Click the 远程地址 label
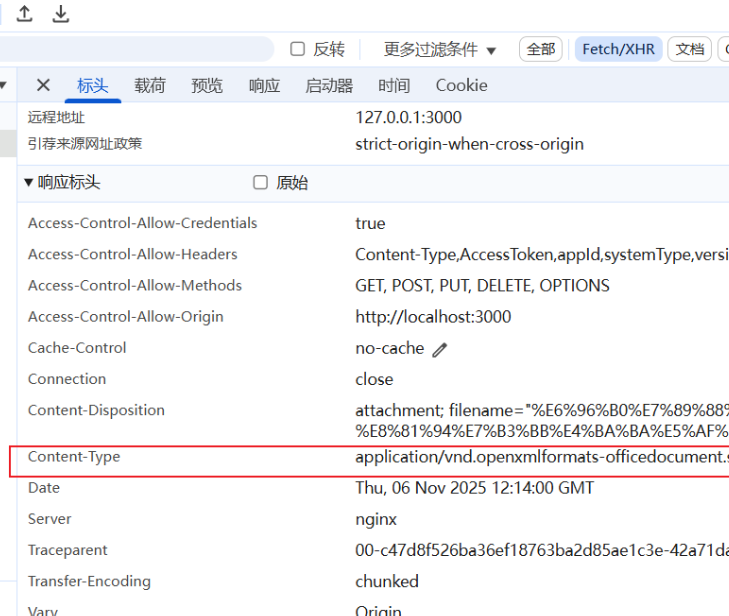729x616 pixels. (x=56, y=117)
